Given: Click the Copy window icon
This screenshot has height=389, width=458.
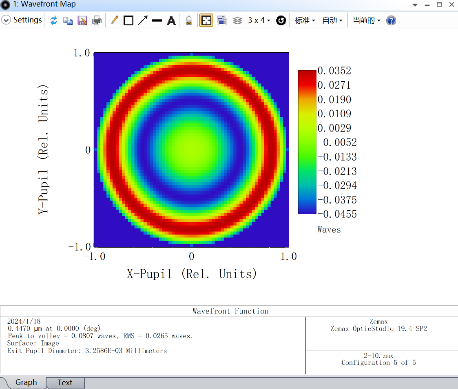Looking at the screenshot, I should tap(68, 21).
